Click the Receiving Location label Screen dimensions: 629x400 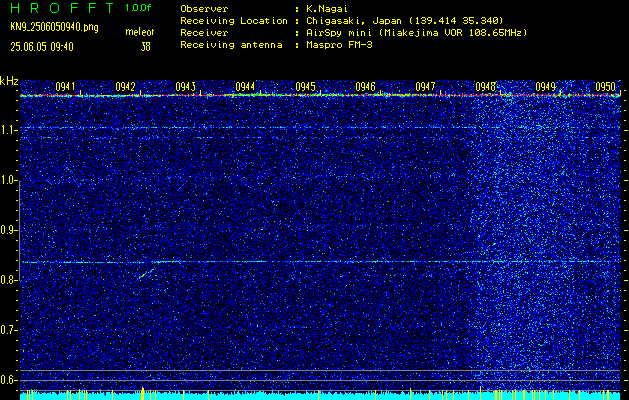(234, 21)
